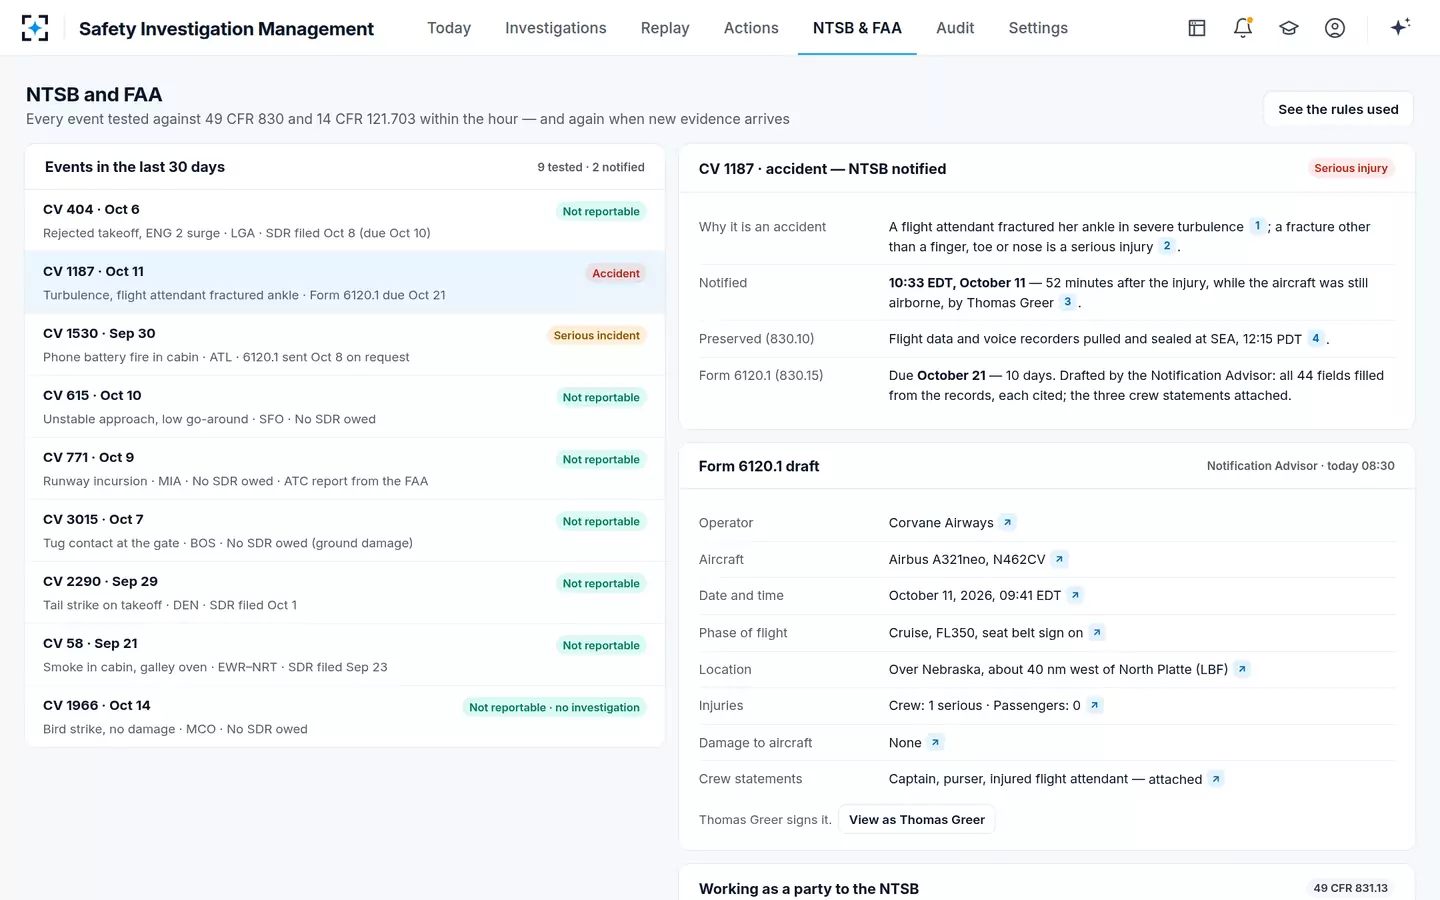Open citation 2 after serious injury
The height and width of the screenshot is (900, 1440).
1167,246
